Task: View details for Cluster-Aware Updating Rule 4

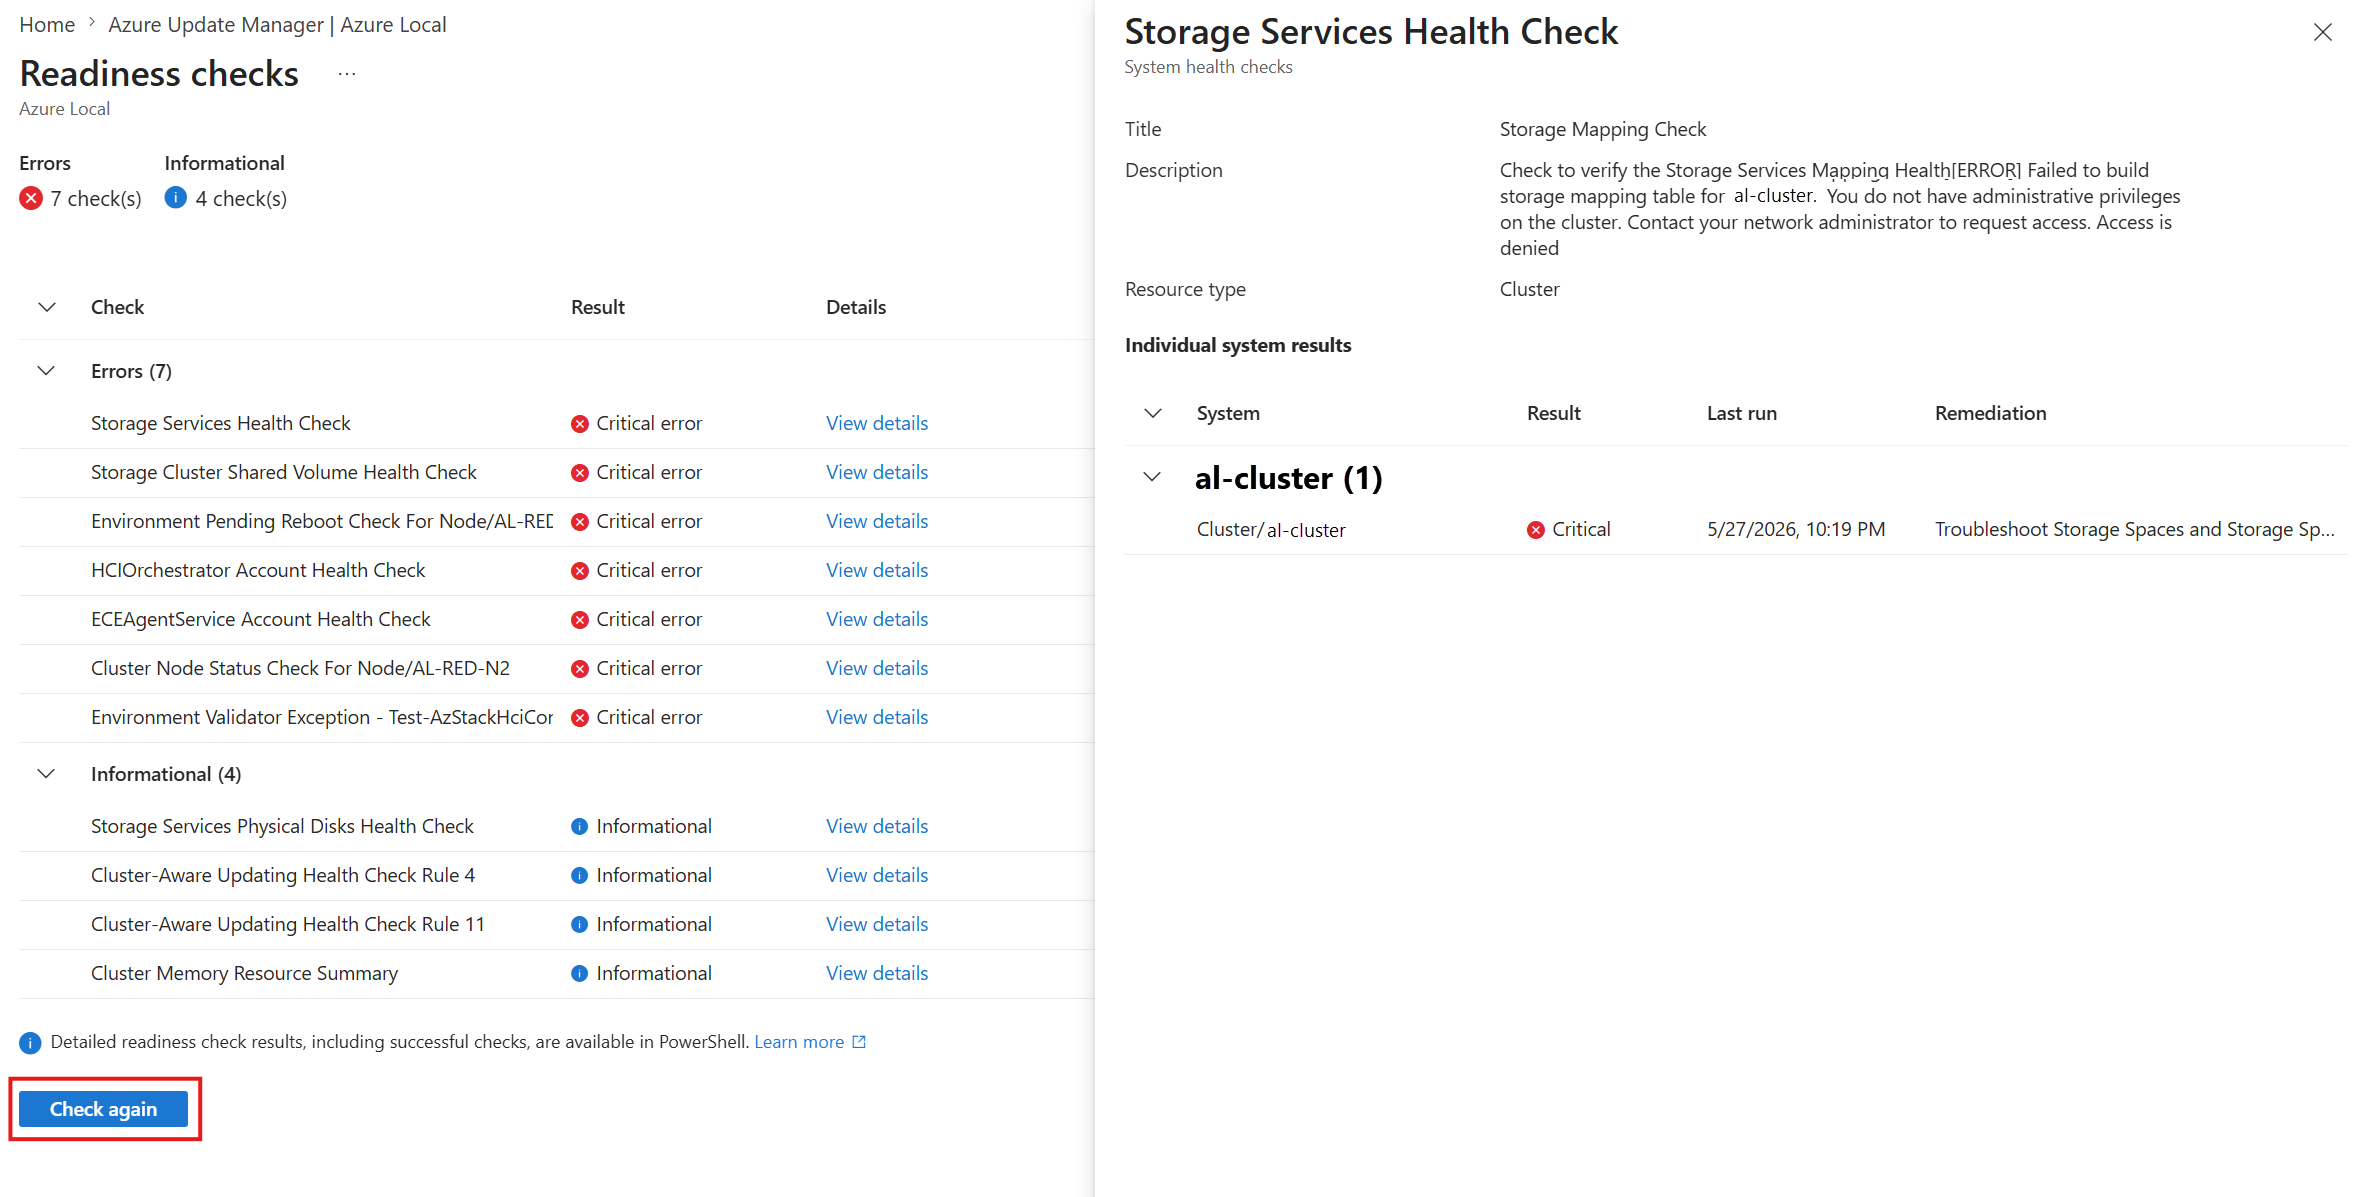Action: tap(877, 875)
